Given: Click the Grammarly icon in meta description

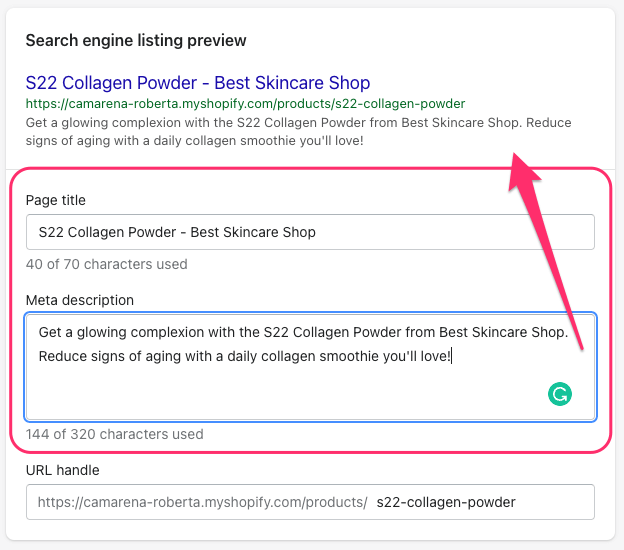Looking at the screenshot, I should (559, 395).
